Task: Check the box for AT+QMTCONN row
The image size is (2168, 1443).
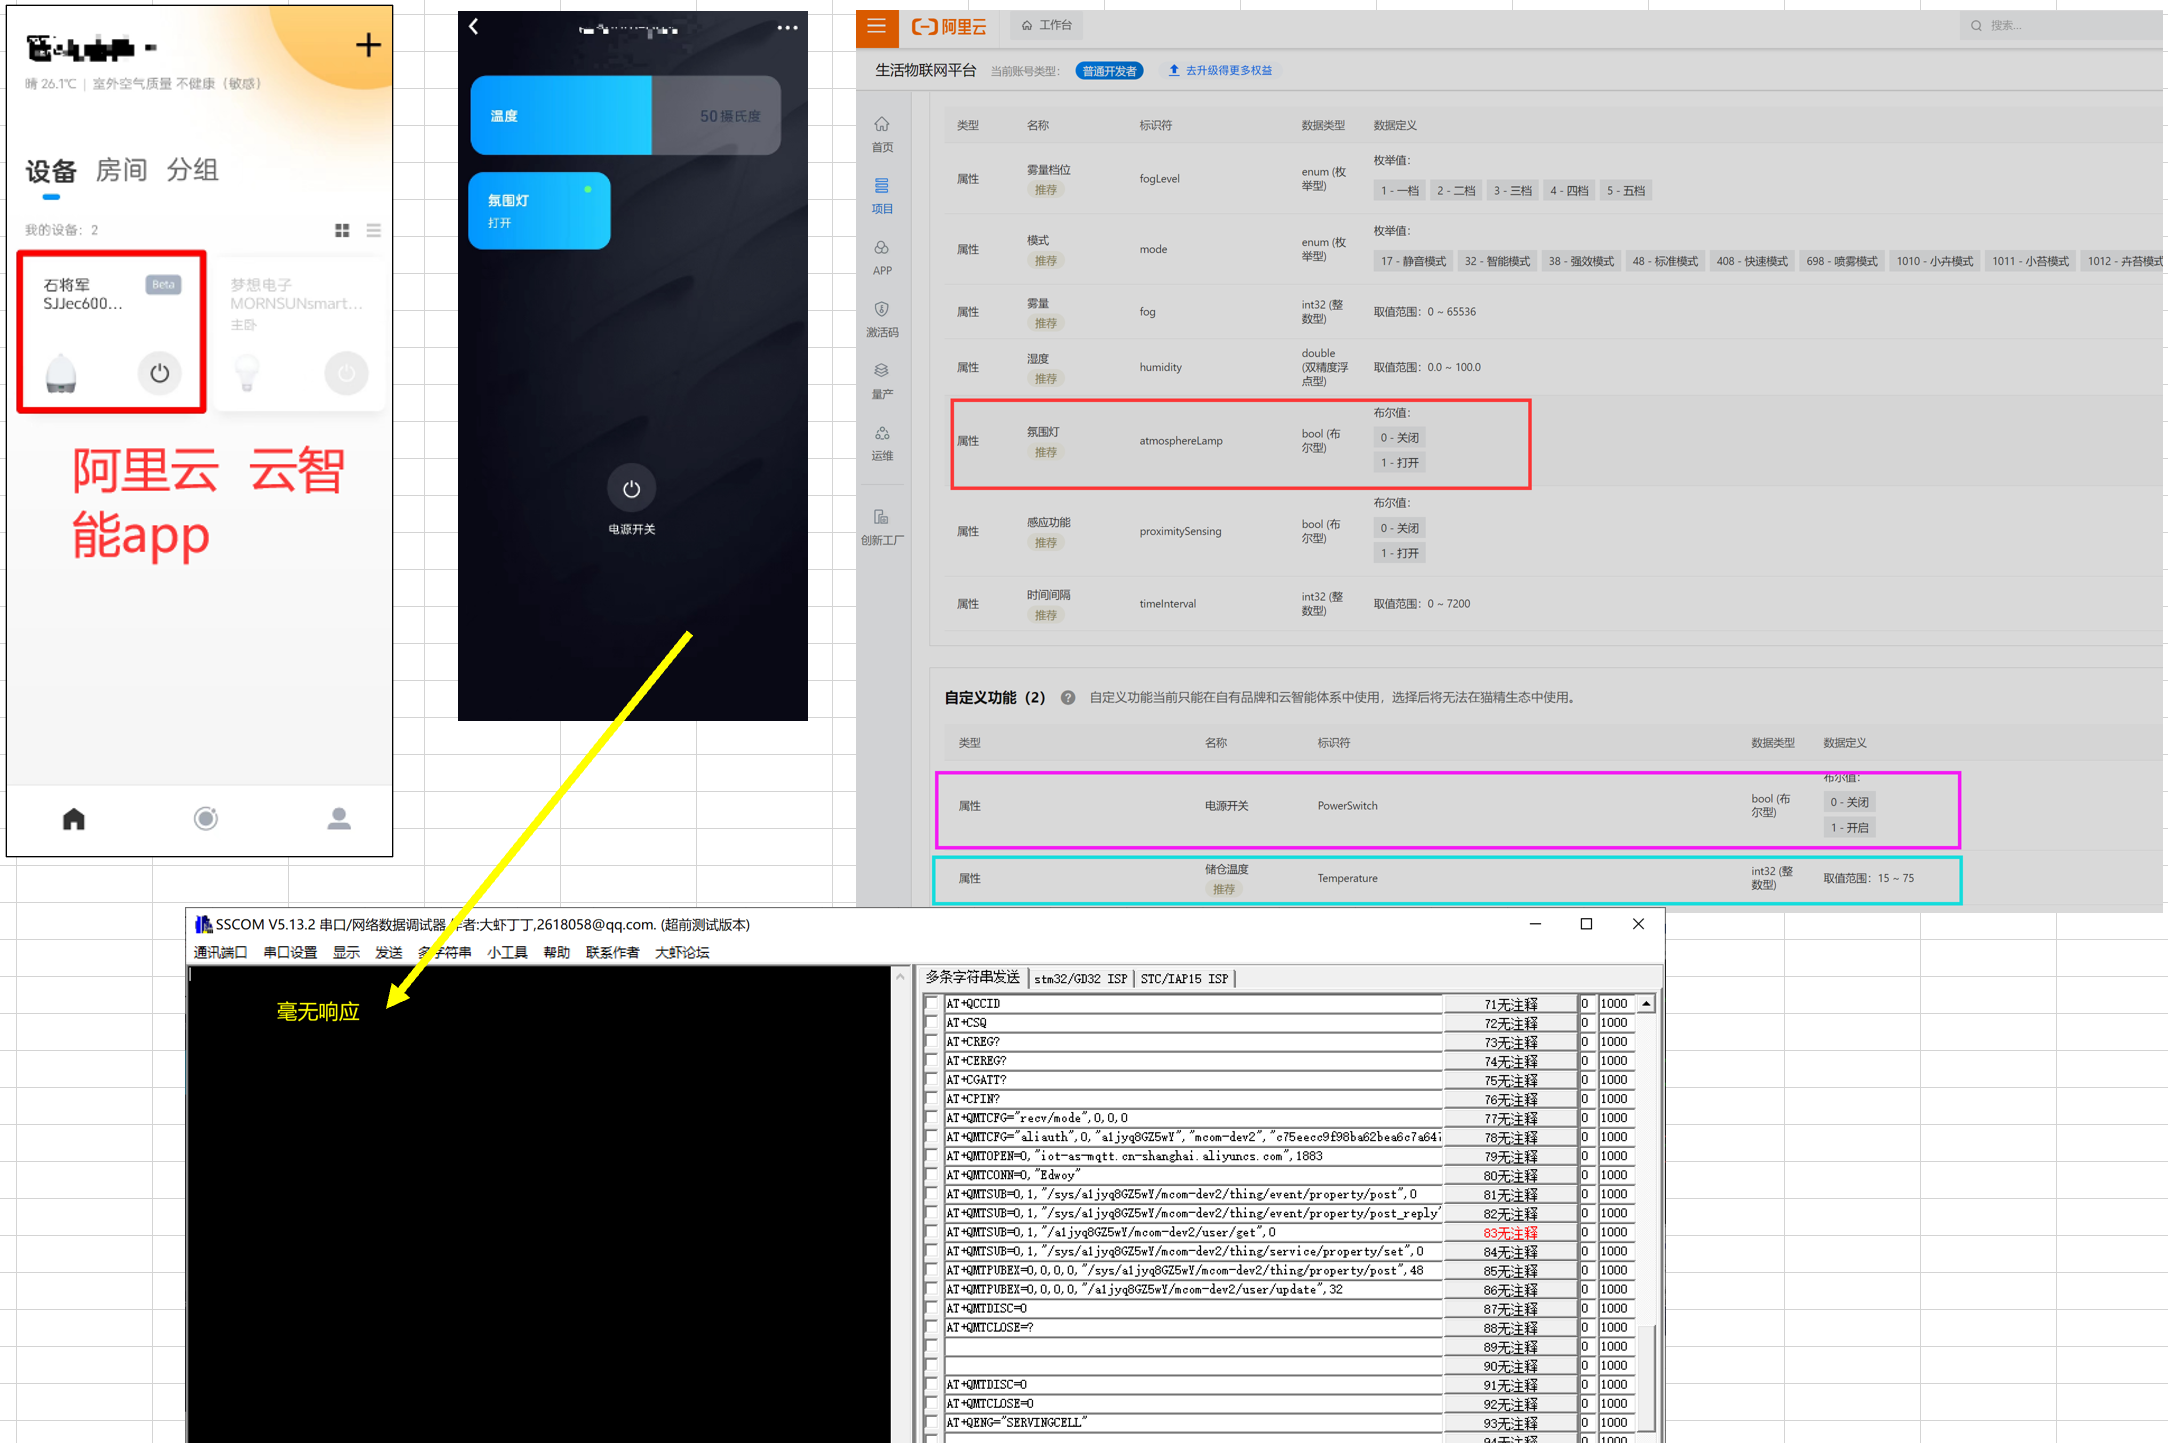Action: coord(932,1174)
